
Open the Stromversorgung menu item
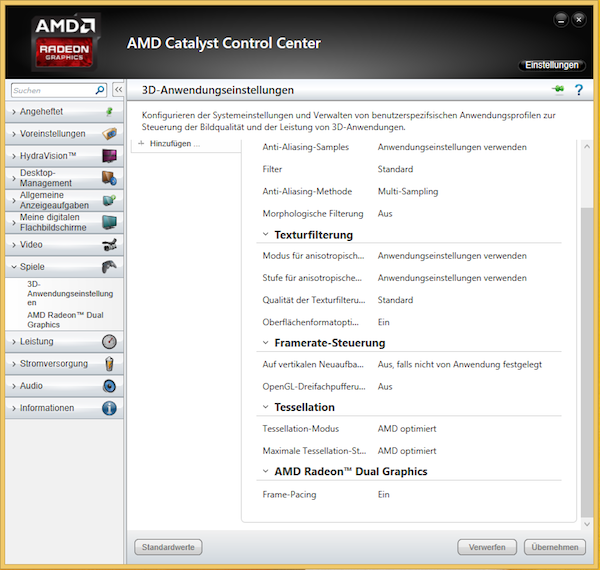64,364
